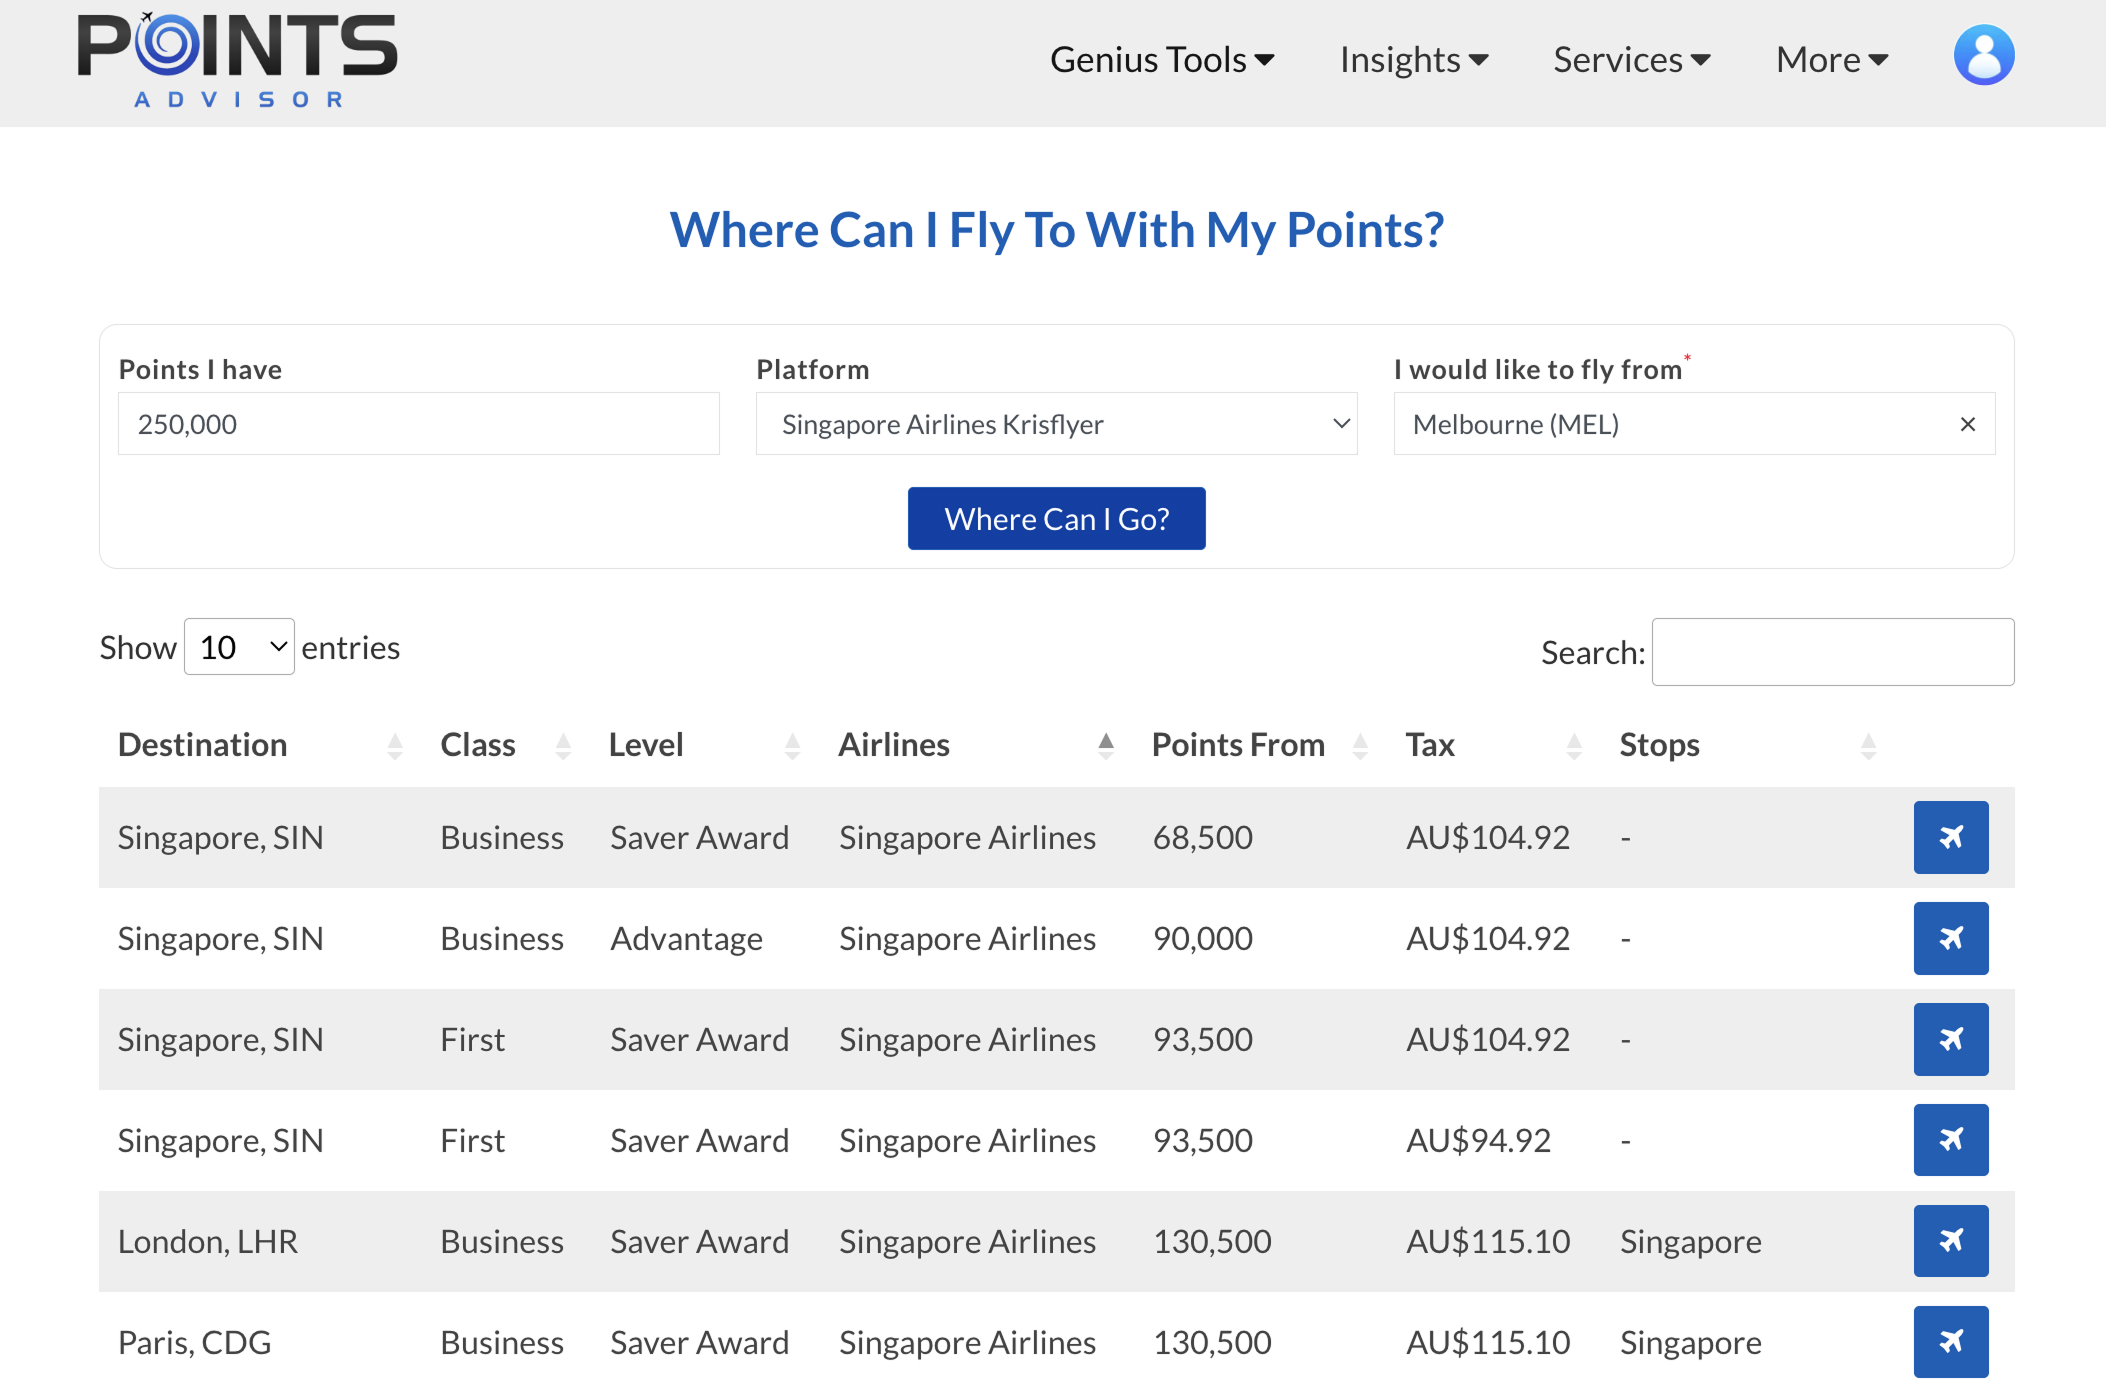Open the More menu
This screenshot has height=1392, width=2106.
click(1832, 60)
